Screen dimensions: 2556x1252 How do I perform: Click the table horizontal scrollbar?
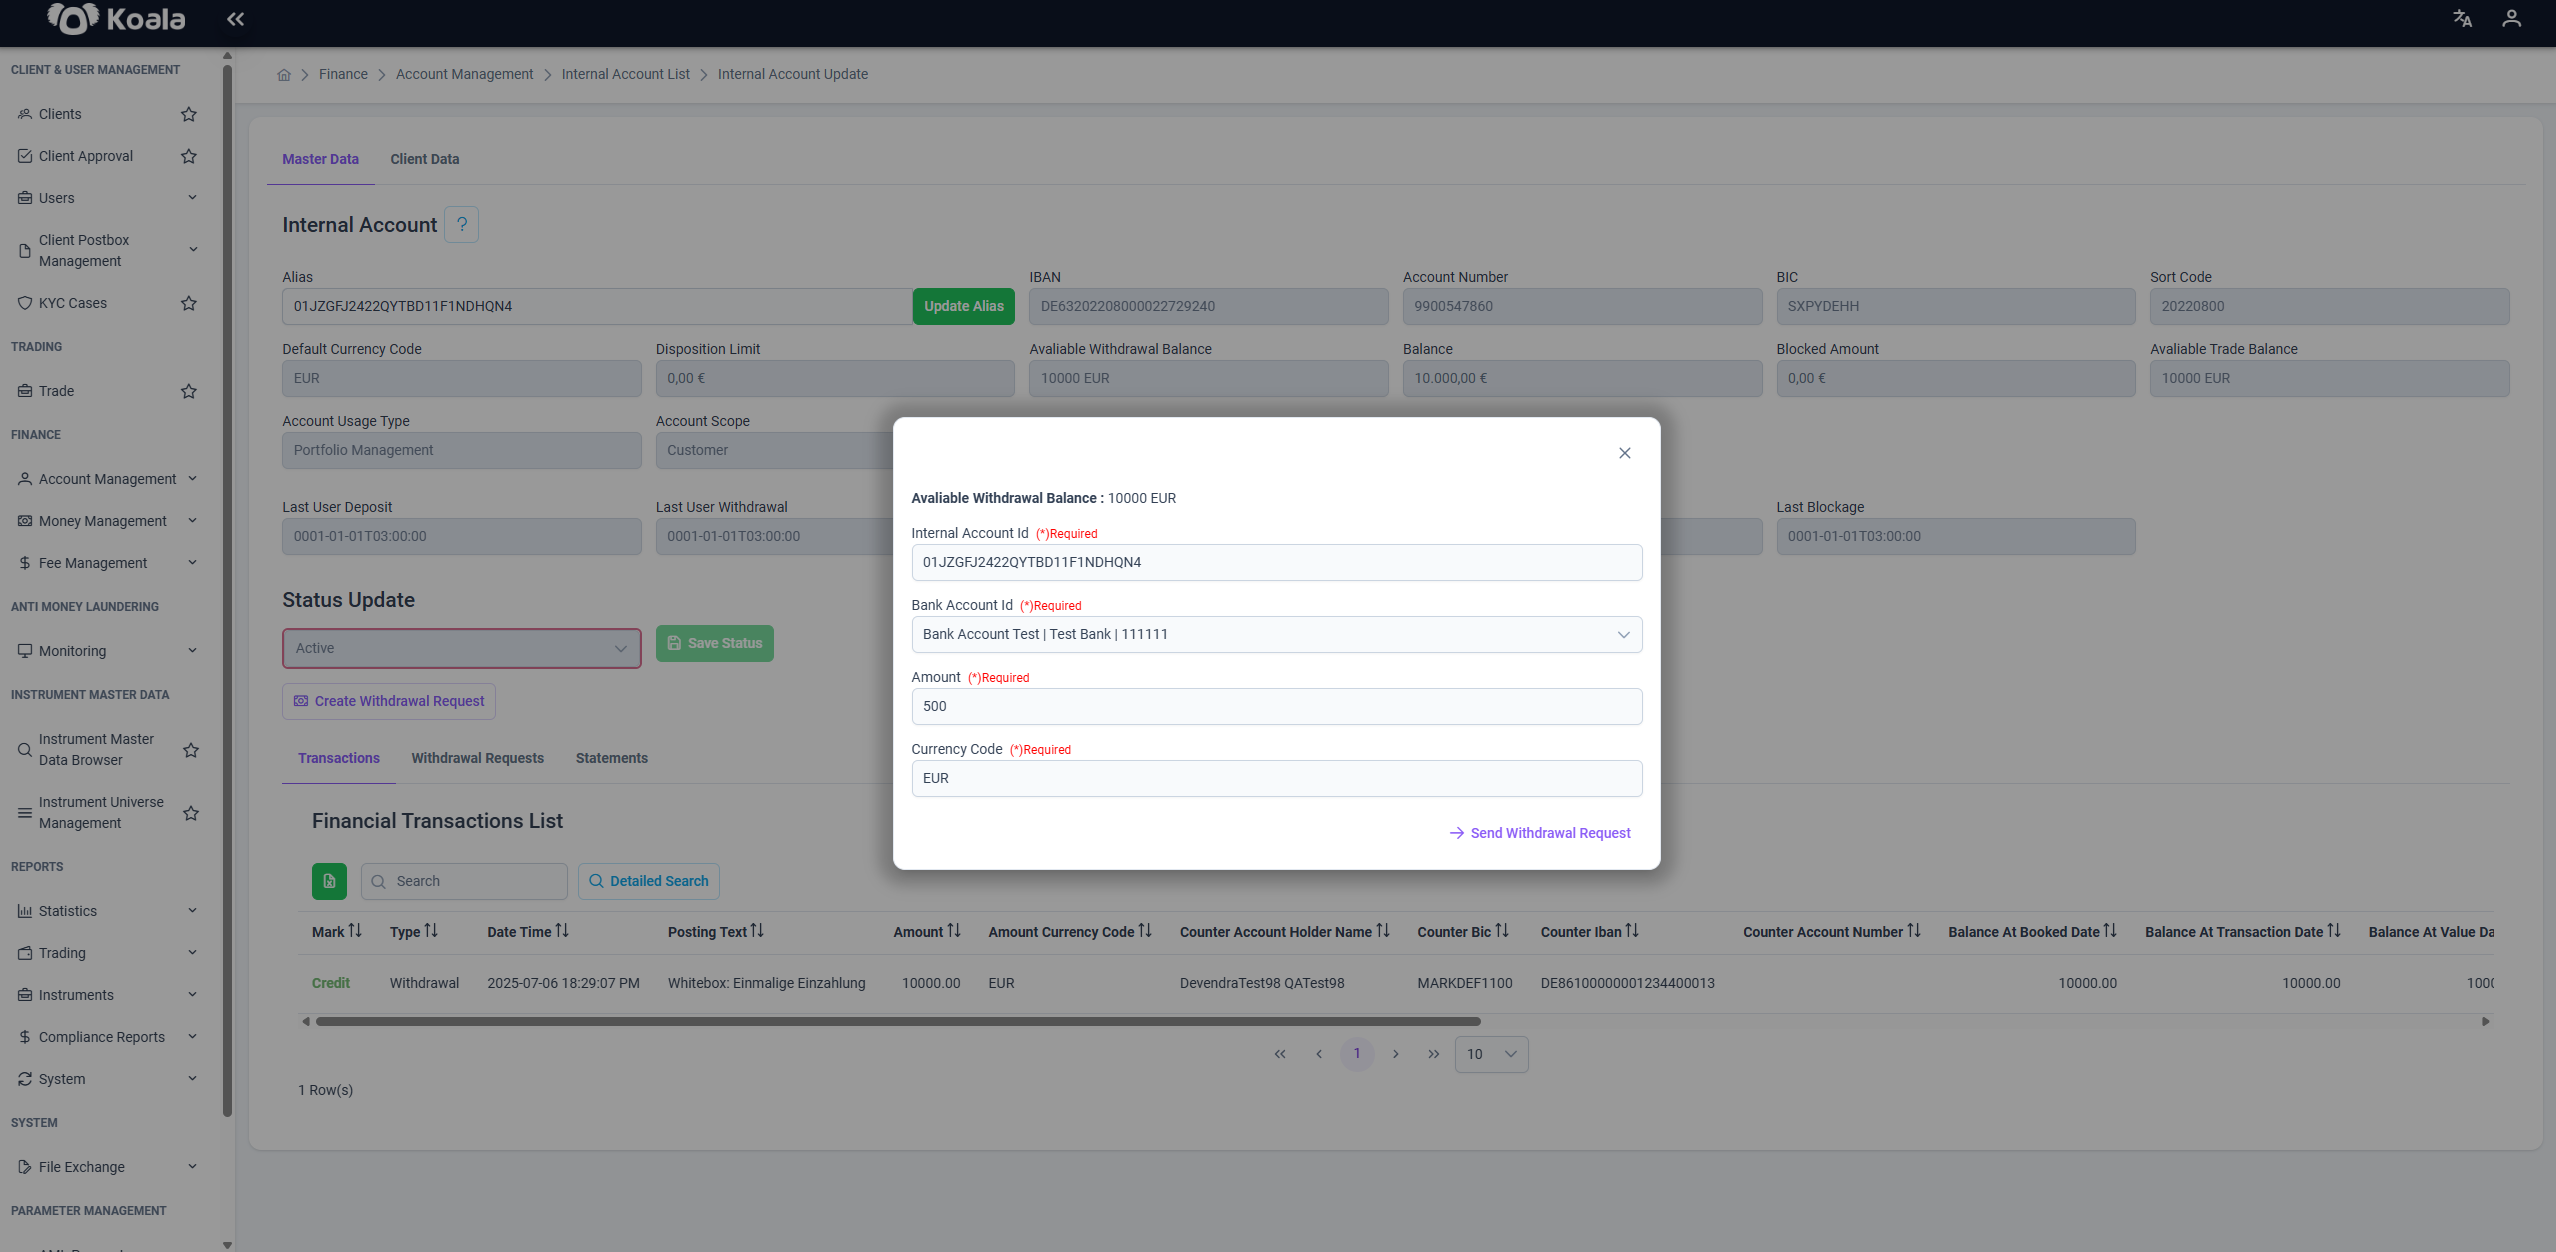tap(898, 1021)
